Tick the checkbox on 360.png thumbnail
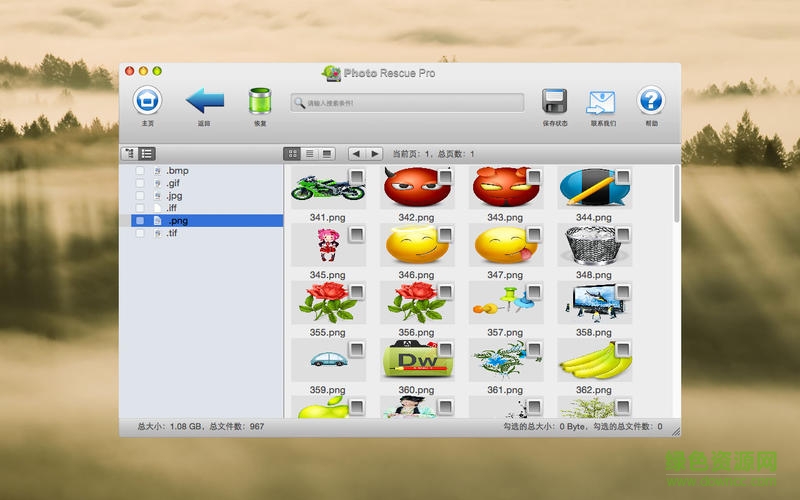The width and height of the screenshot is (800, 500). click(445, 349)
